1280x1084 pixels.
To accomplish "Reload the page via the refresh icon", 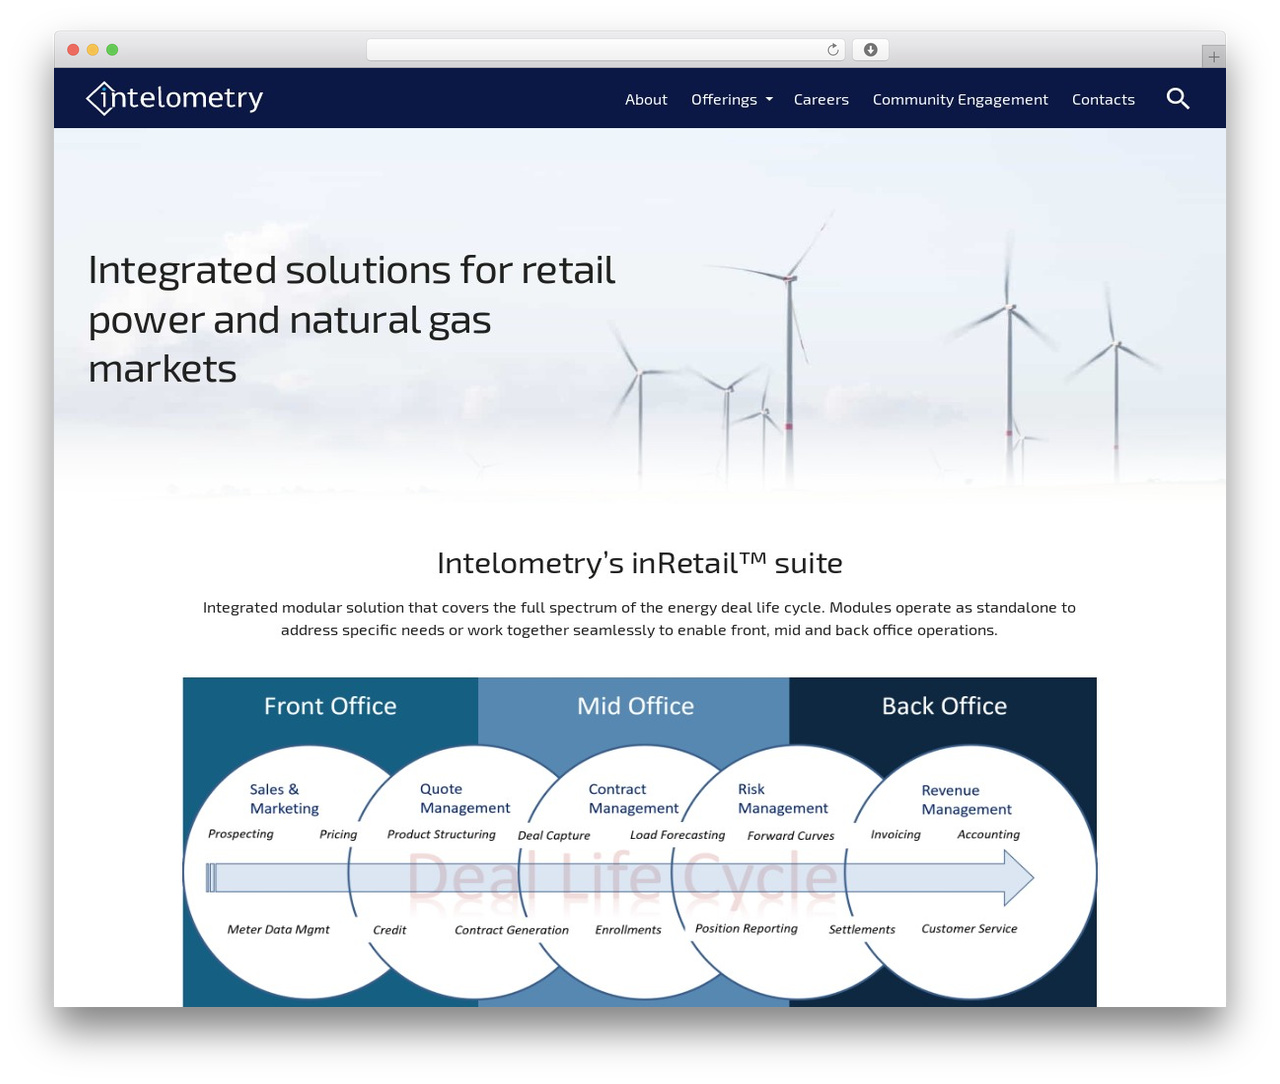I will [x=833, y=50].
